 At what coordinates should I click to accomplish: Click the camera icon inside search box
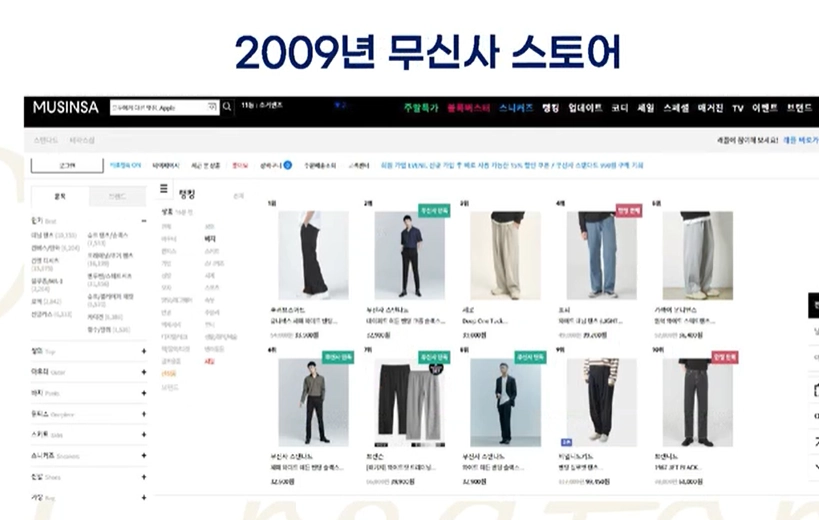pos(212,107)
